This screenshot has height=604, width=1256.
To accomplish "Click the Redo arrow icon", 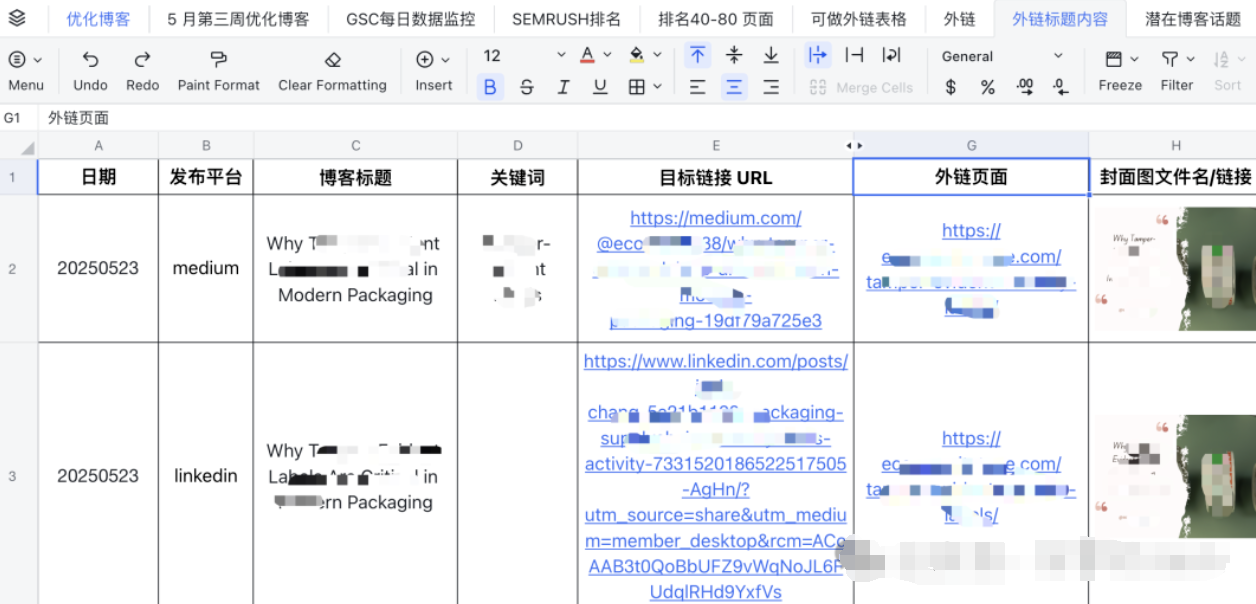I will 142,59.
